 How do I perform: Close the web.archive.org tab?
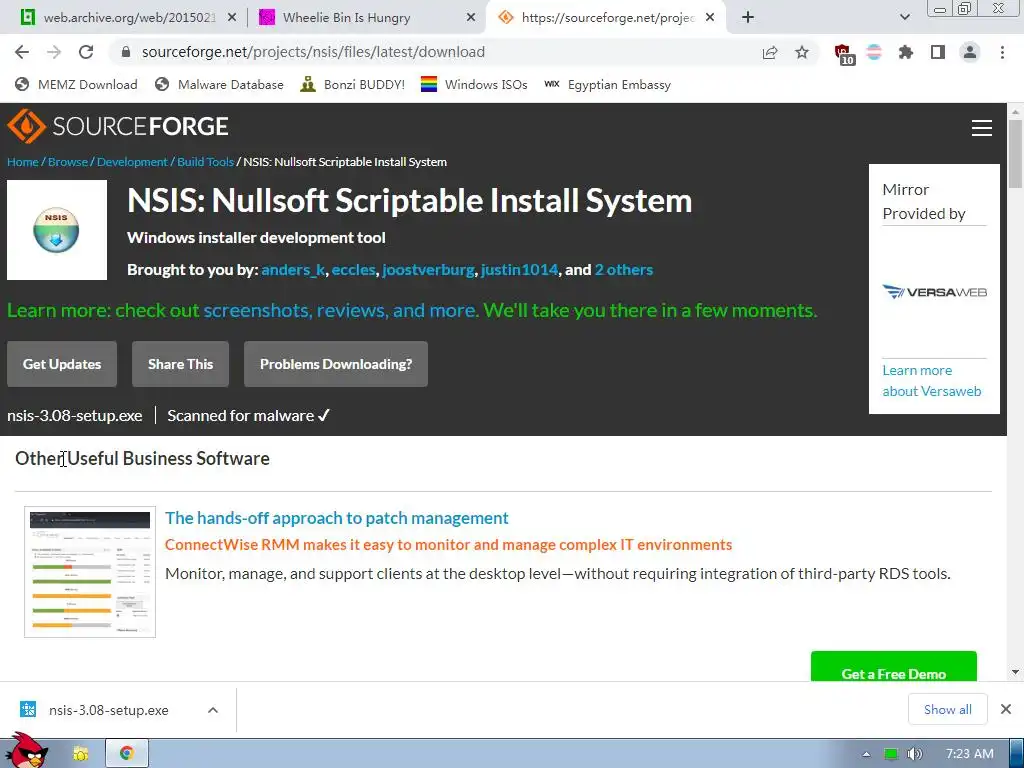(x=232, y=18)
